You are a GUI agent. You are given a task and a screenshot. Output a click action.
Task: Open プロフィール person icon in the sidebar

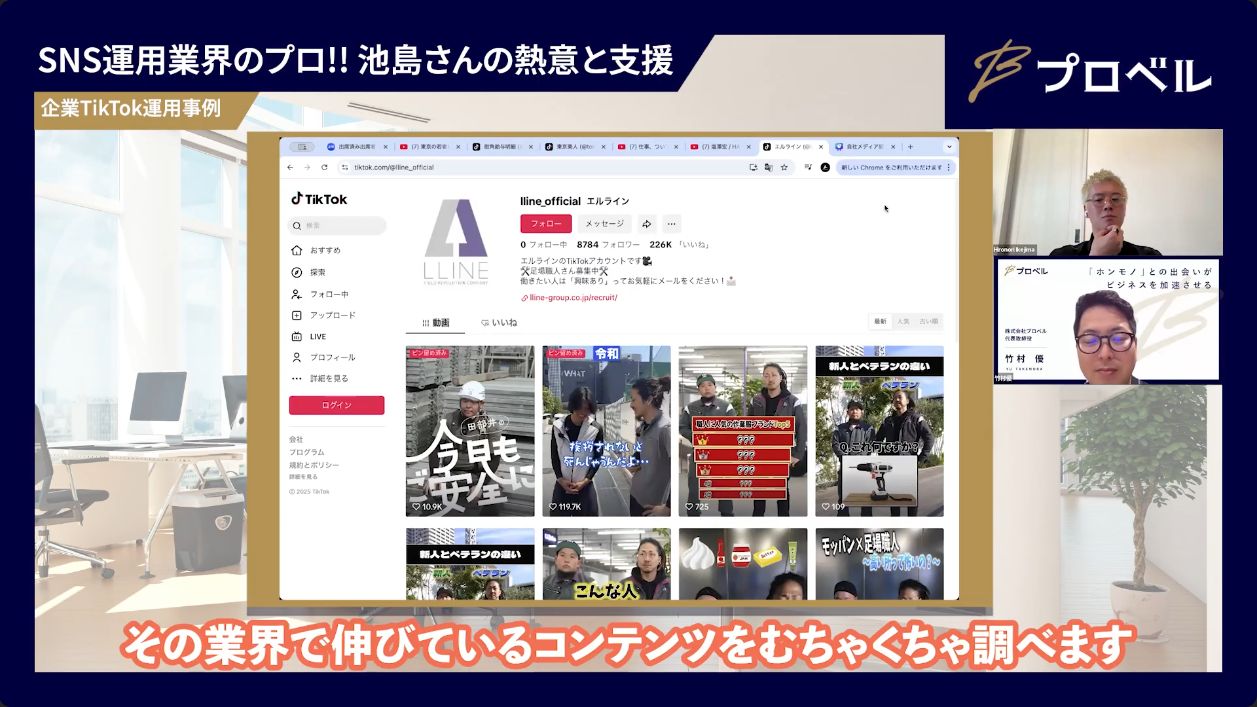(296, 357)
